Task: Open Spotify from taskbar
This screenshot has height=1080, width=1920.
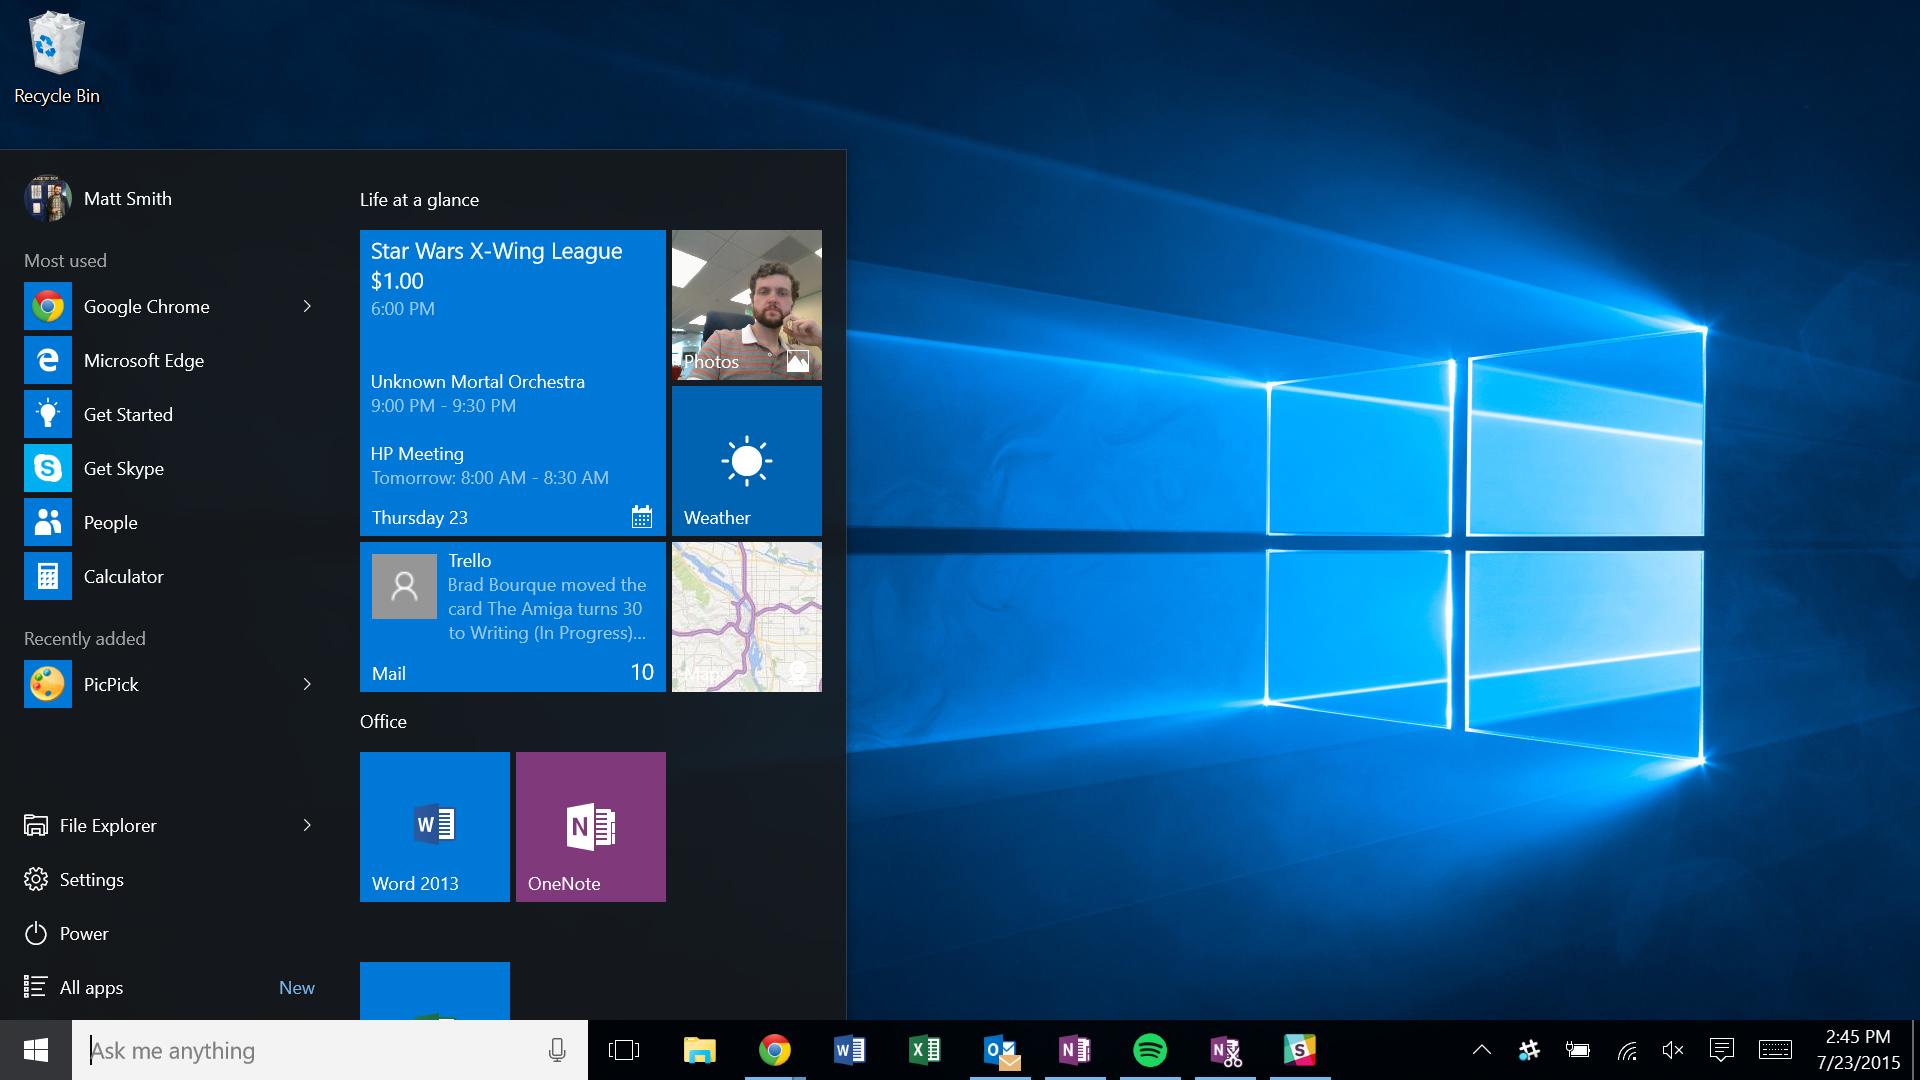Action: 1147,1050
